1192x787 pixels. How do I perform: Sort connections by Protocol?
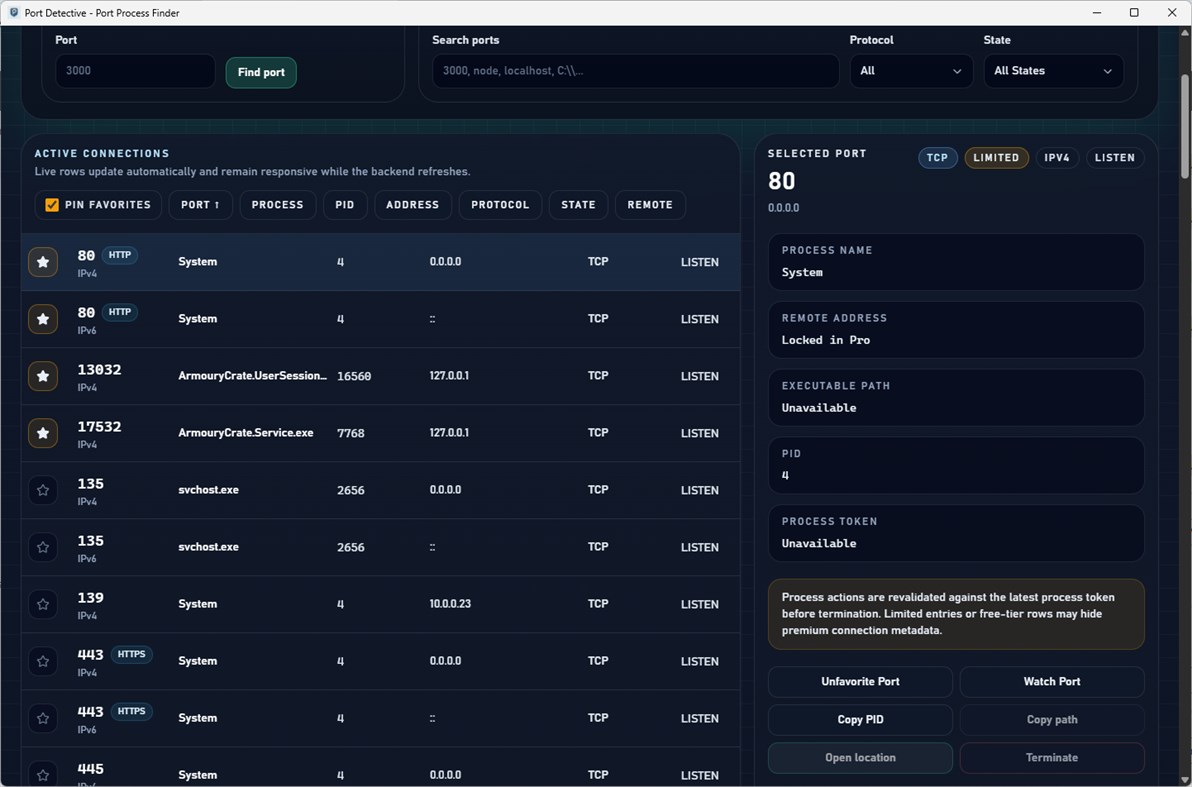pos(500,205)
